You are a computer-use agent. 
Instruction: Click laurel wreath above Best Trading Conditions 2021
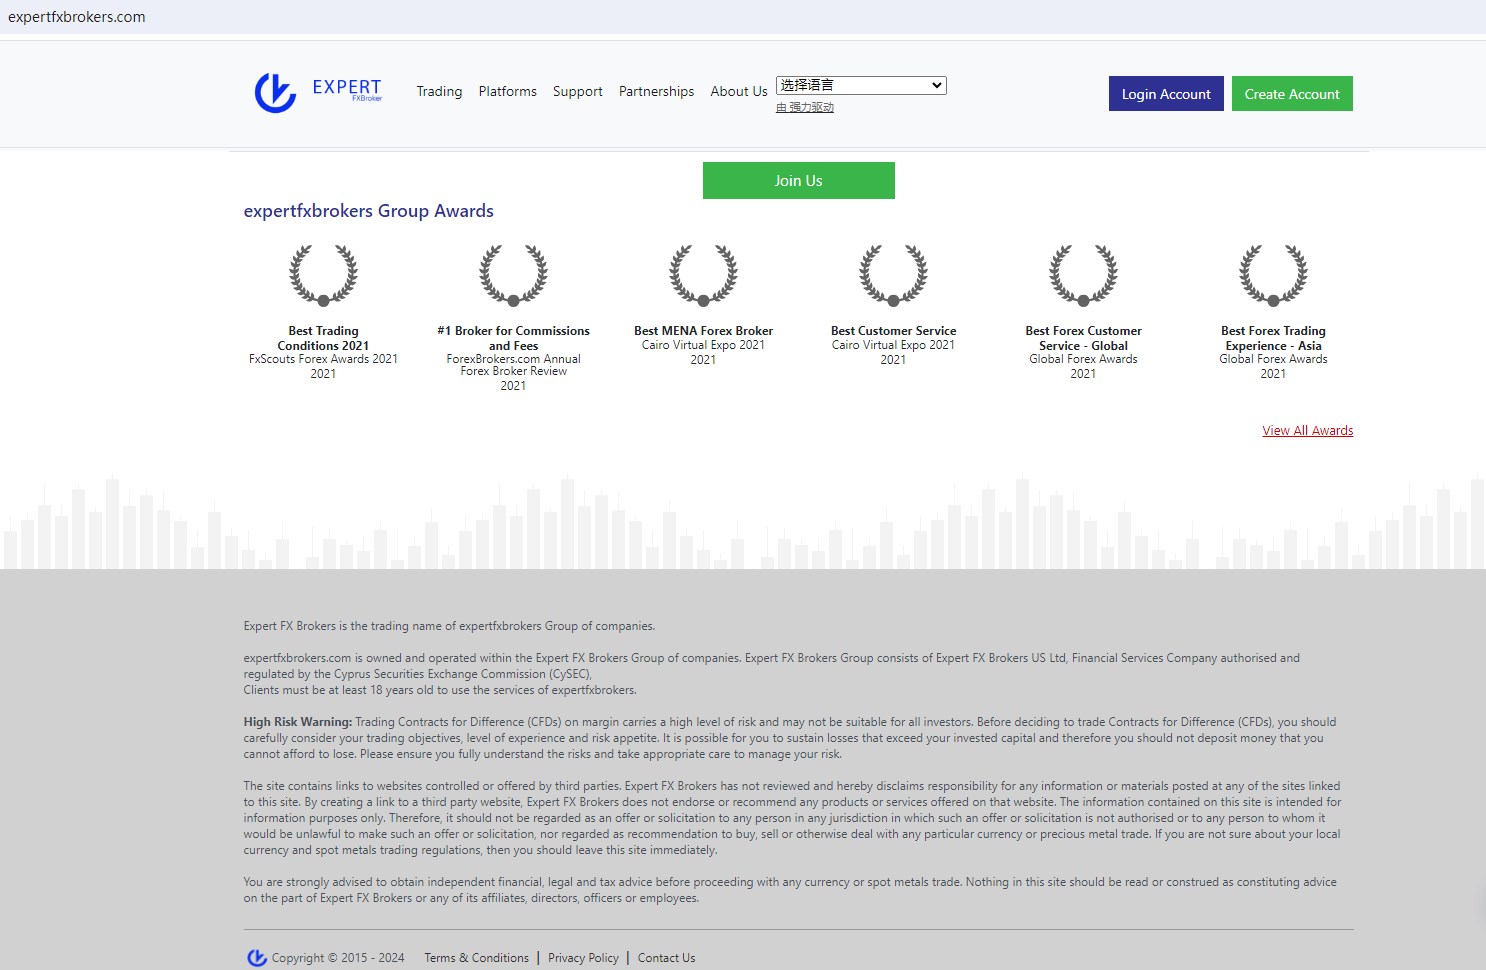323,275
